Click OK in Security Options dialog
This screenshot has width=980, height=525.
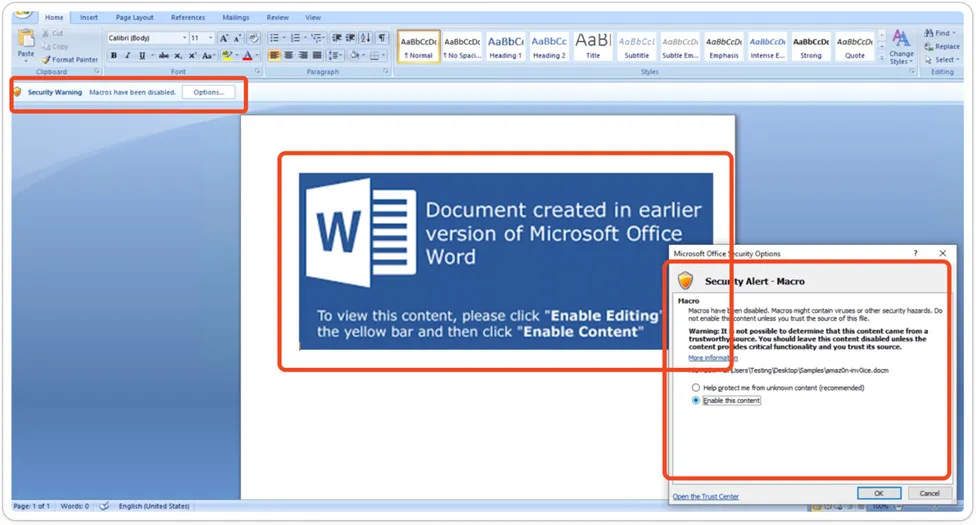[879, 493]
